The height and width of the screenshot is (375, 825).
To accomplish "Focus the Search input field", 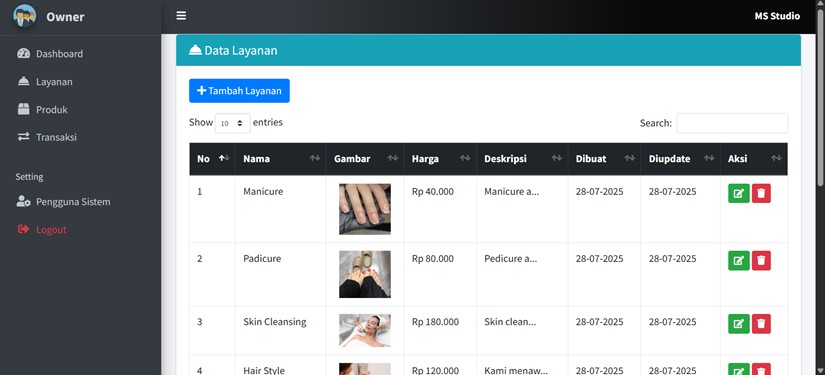I will pyautogui.click(x=732, y=123).
